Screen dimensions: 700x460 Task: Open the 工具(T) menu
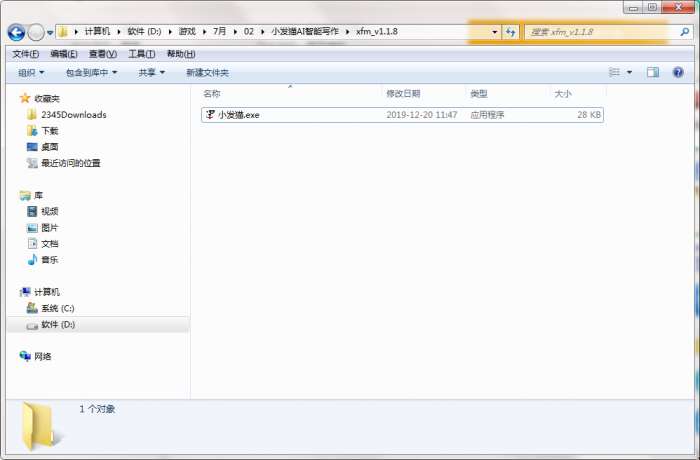pos(142,54)
